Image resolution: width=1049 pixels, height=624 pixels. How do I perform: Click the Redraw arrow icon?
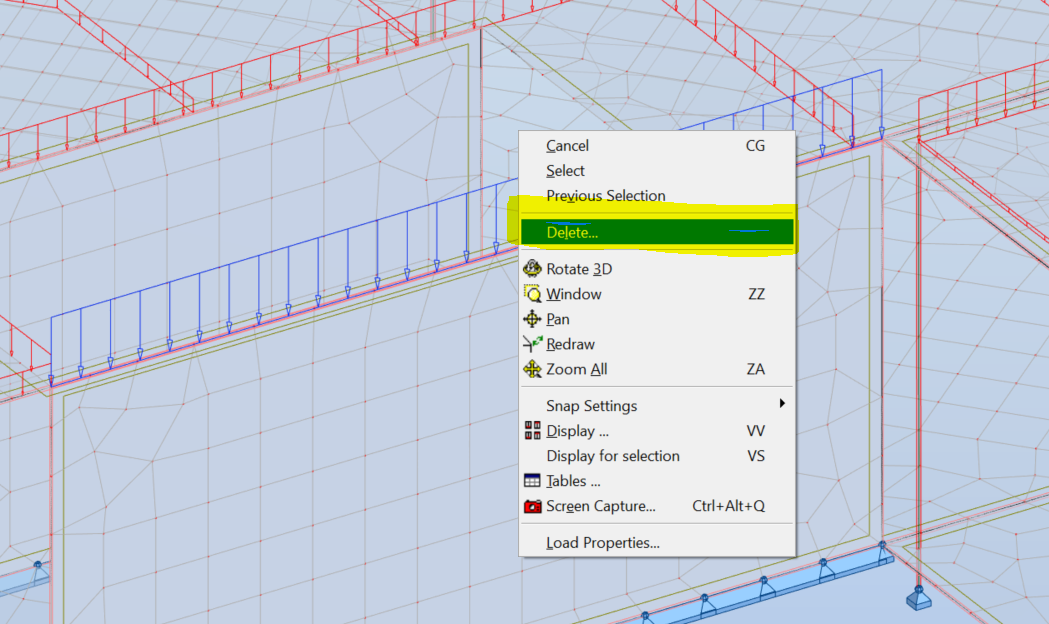531,343
